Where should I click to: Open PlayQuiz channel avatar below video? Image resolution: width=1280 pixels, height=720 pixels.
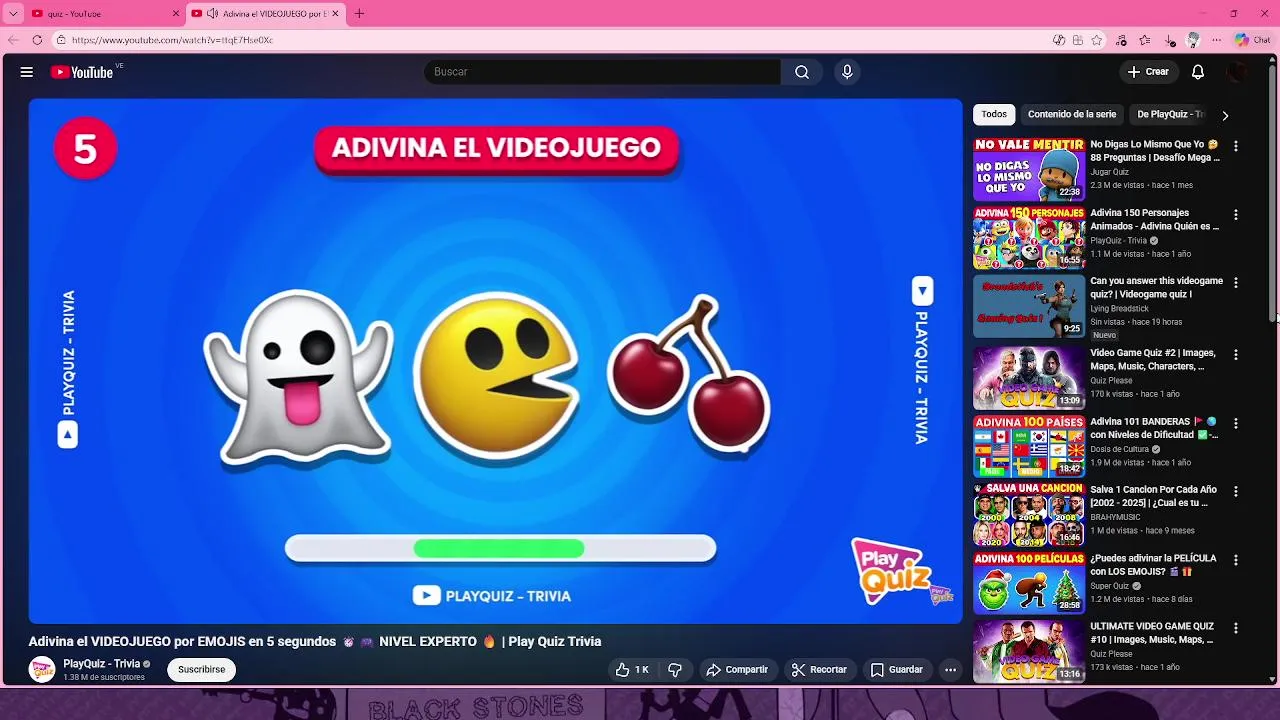(42, 670)
